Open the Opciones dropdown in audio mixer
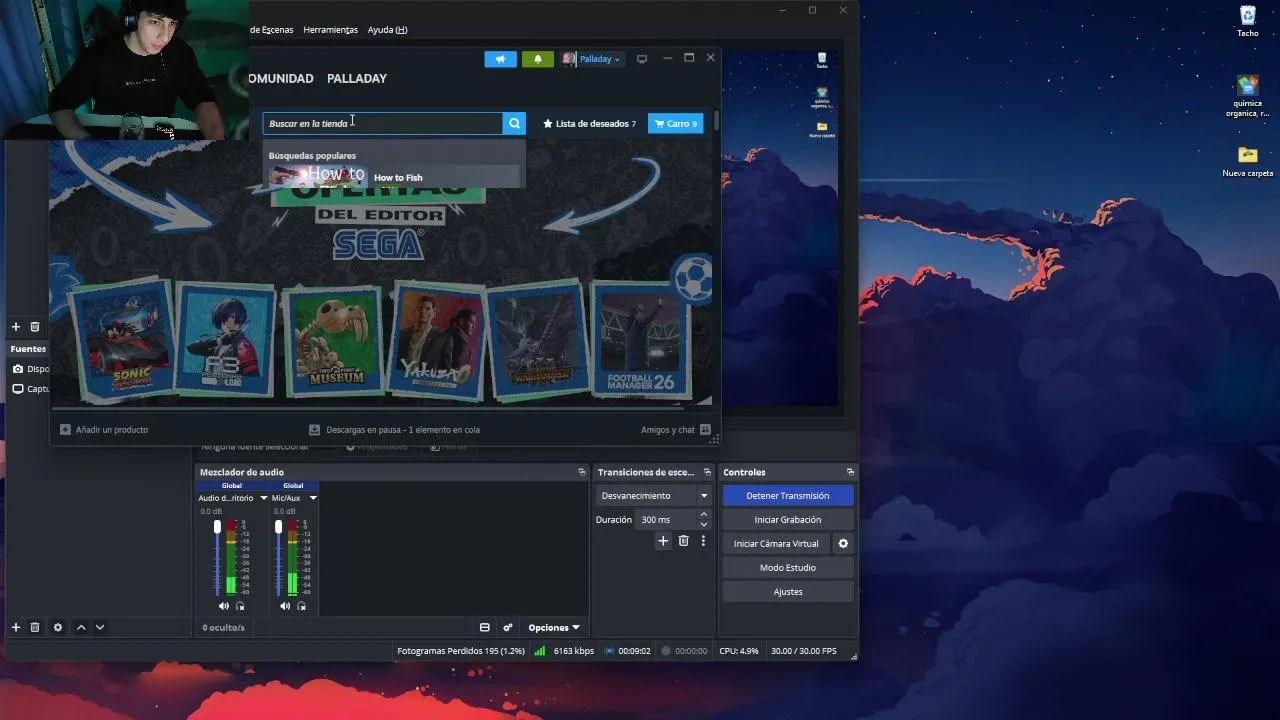The height and width of the screenshot is (720, 1280). click(x=554, y=628)
